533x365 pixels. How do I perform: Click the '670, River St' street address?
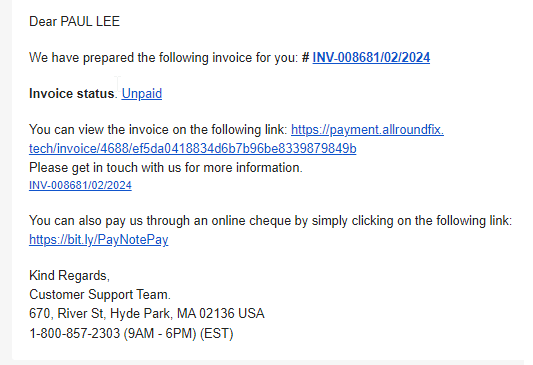coord(67,313)
